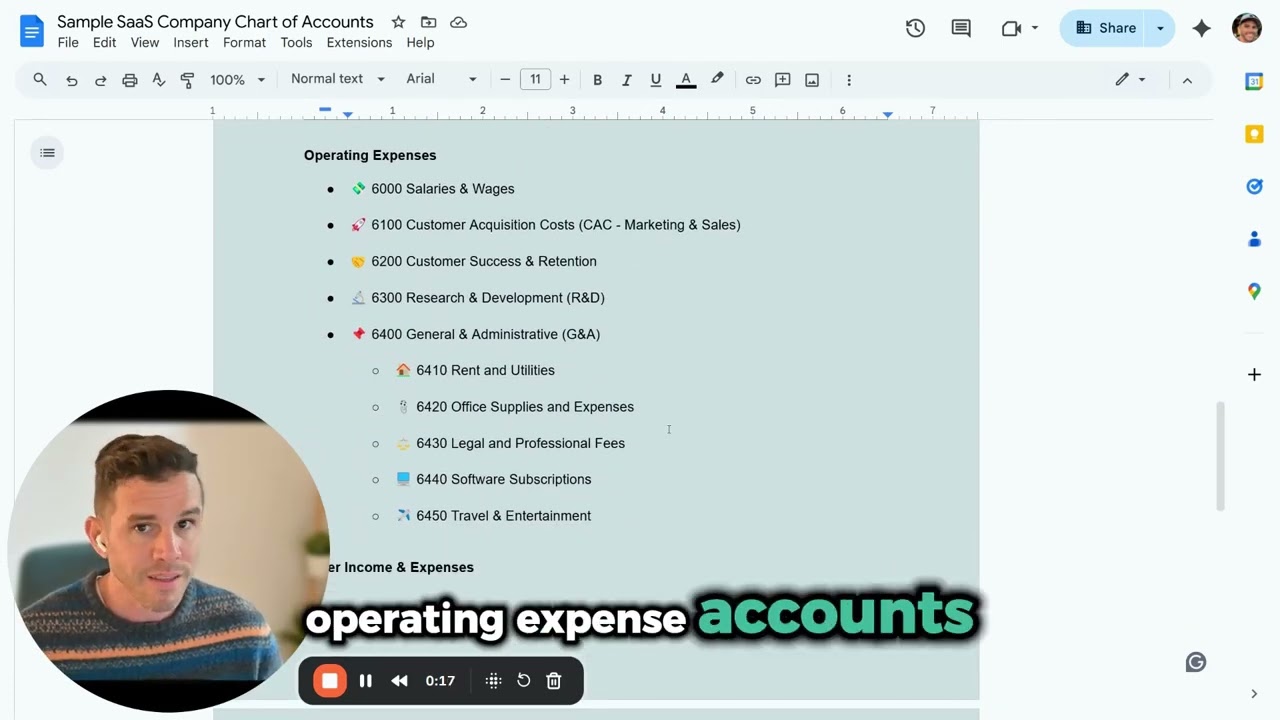1280x720 pixels.
Task: Open the Google Docs home icon
Action: click(32, 31)
